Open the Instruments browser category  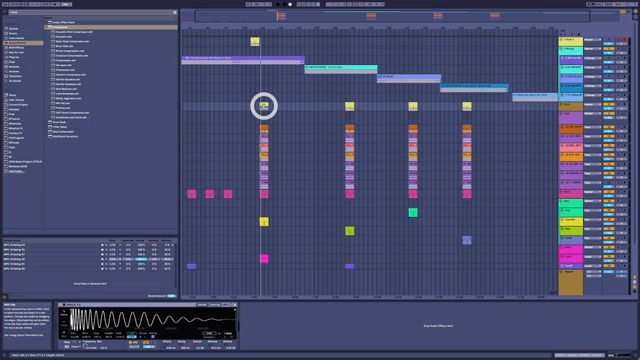16,38
